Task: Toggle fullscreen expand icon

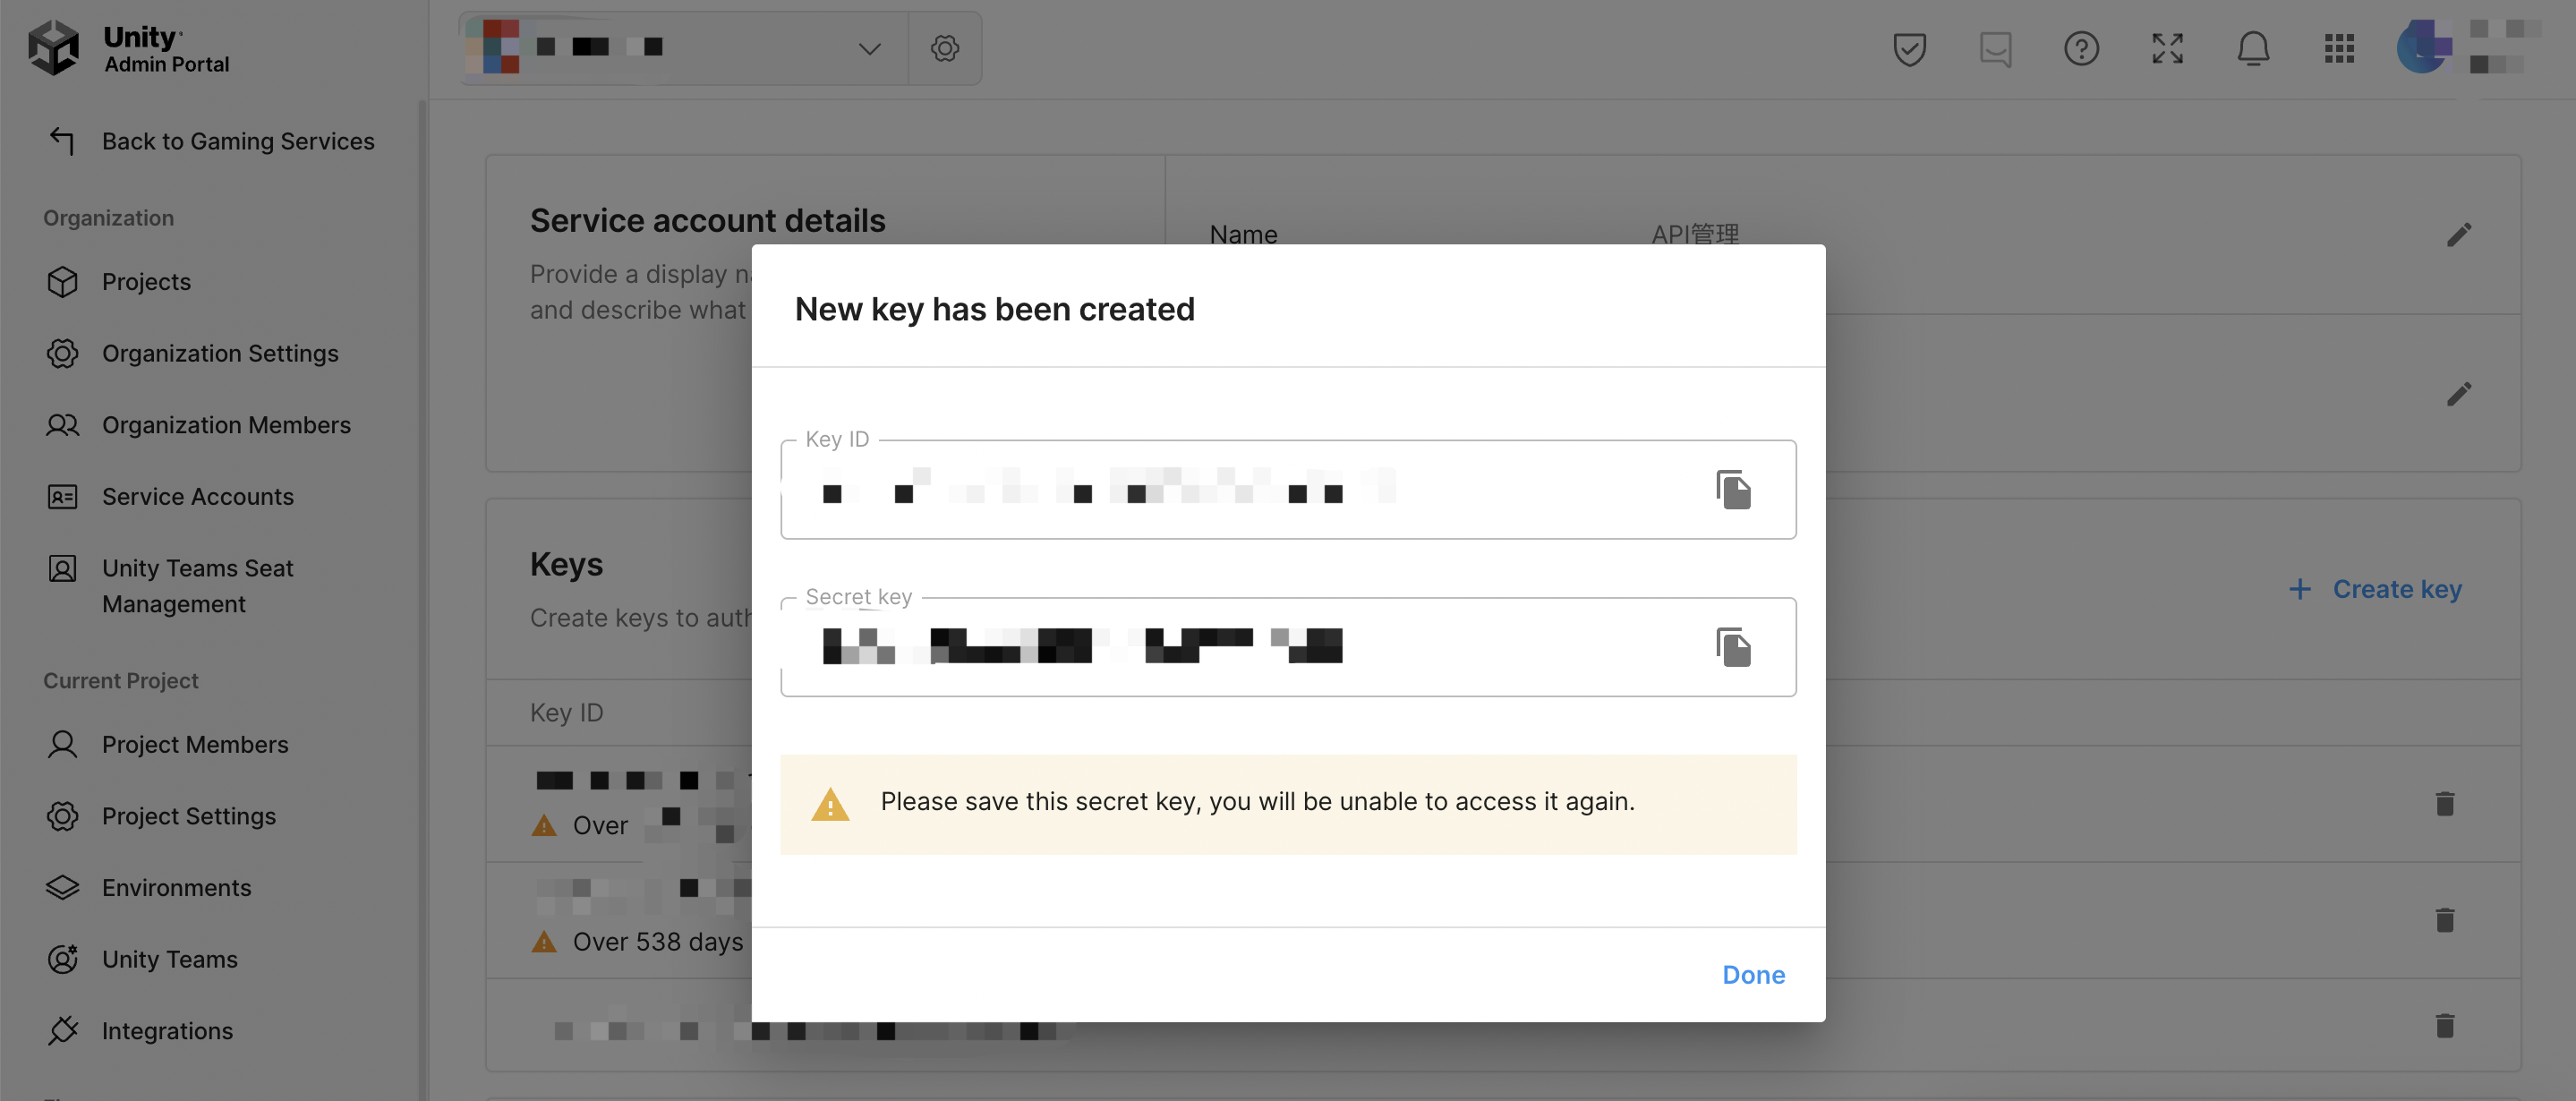Action: tap(2167, 48)
